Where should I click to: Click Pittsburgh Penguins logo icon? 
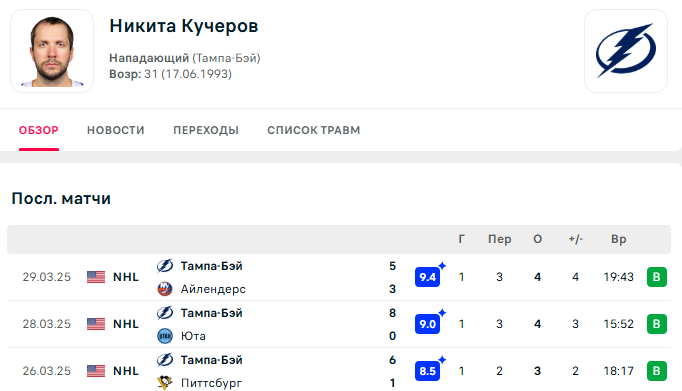(165, 383)
